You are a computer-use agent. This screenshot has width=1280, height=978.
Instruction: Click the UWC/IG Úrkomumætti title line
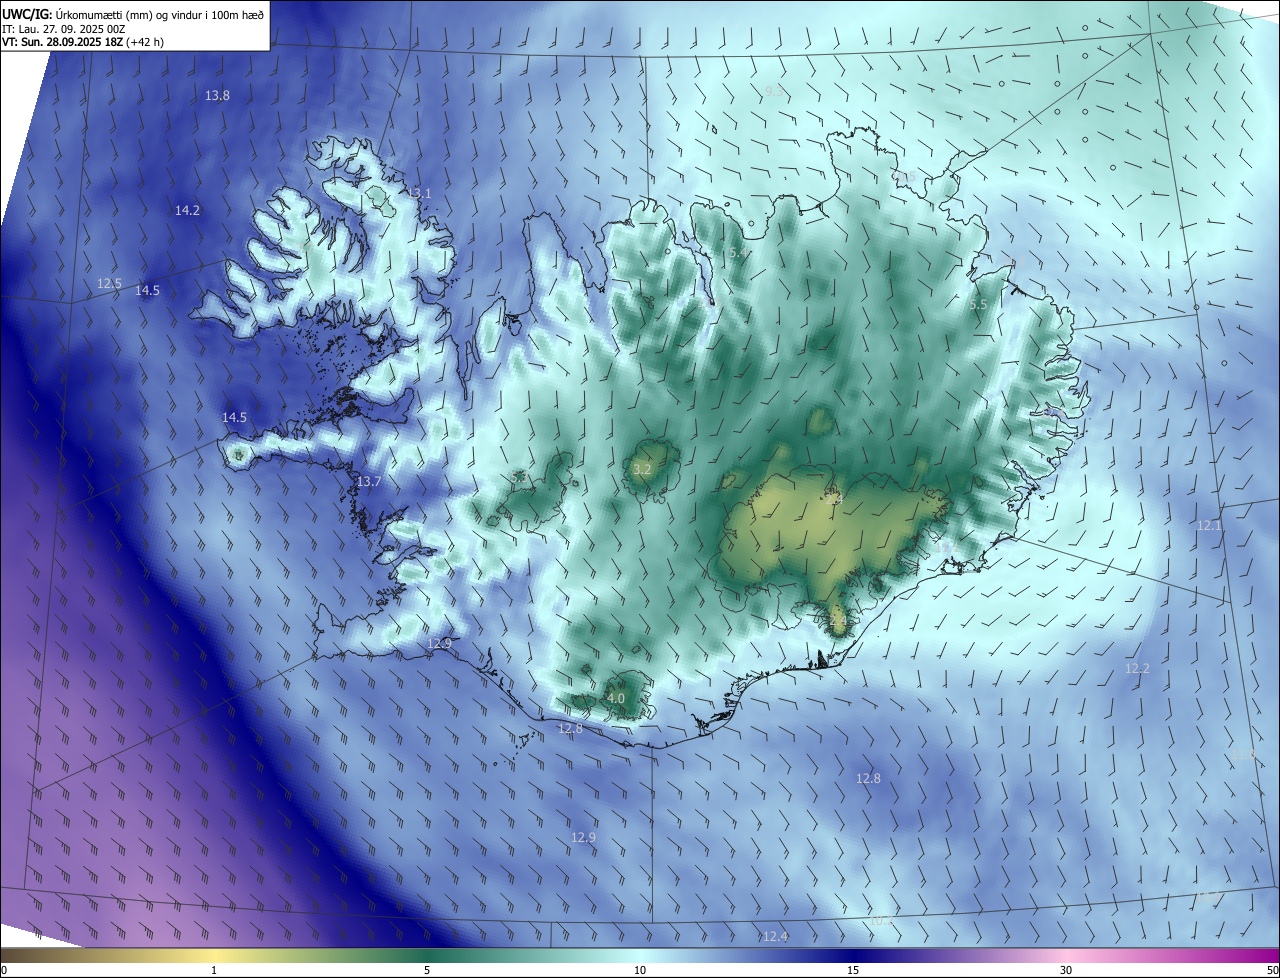[133, 13]
